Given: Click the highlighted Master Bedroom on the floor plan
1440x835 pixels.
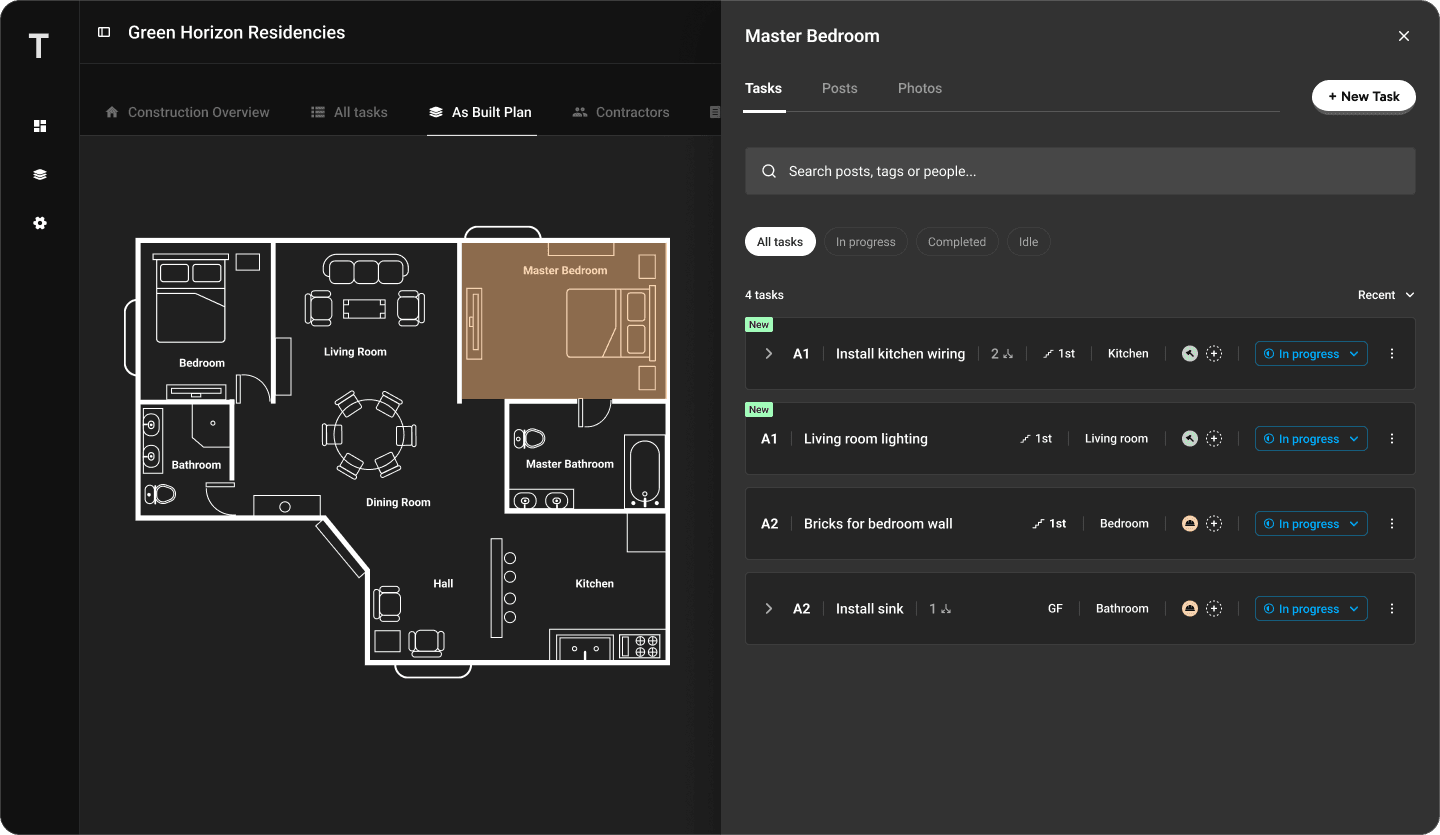Looking at the screenshot, I should [563, 318].
